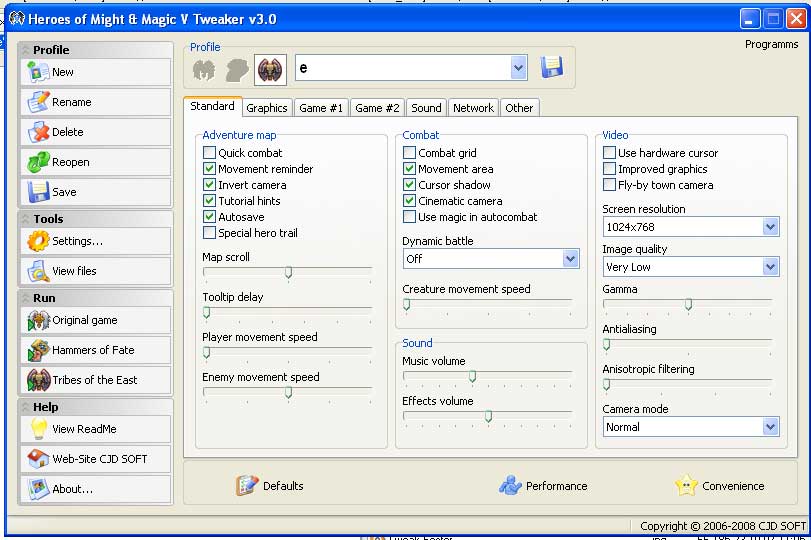
Task: Open the Network tab
Action: pos(473,108)
